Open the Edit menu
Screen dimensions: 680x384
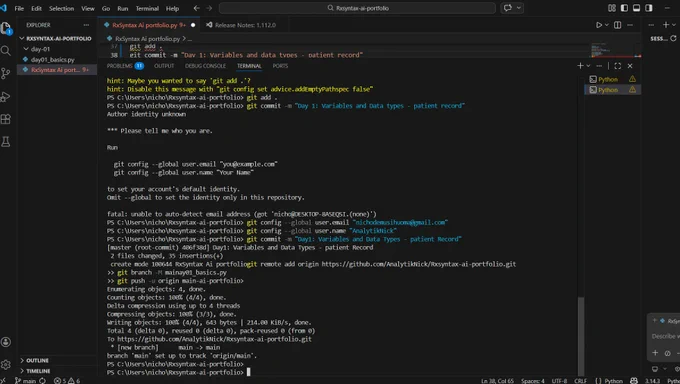click(36, 8)
